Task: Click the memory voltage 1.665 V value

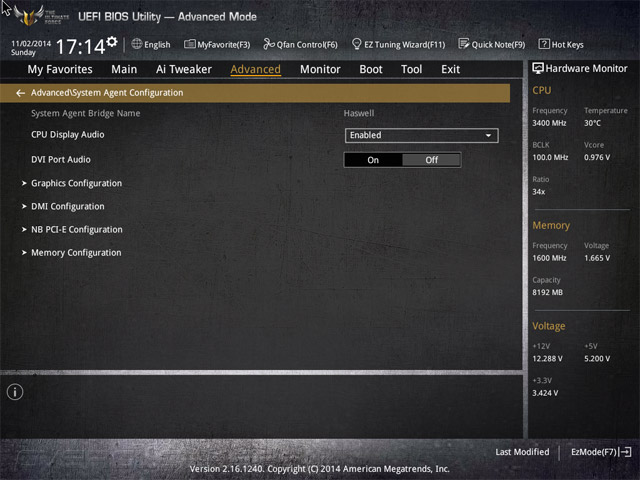Action: tap(597, 258)
